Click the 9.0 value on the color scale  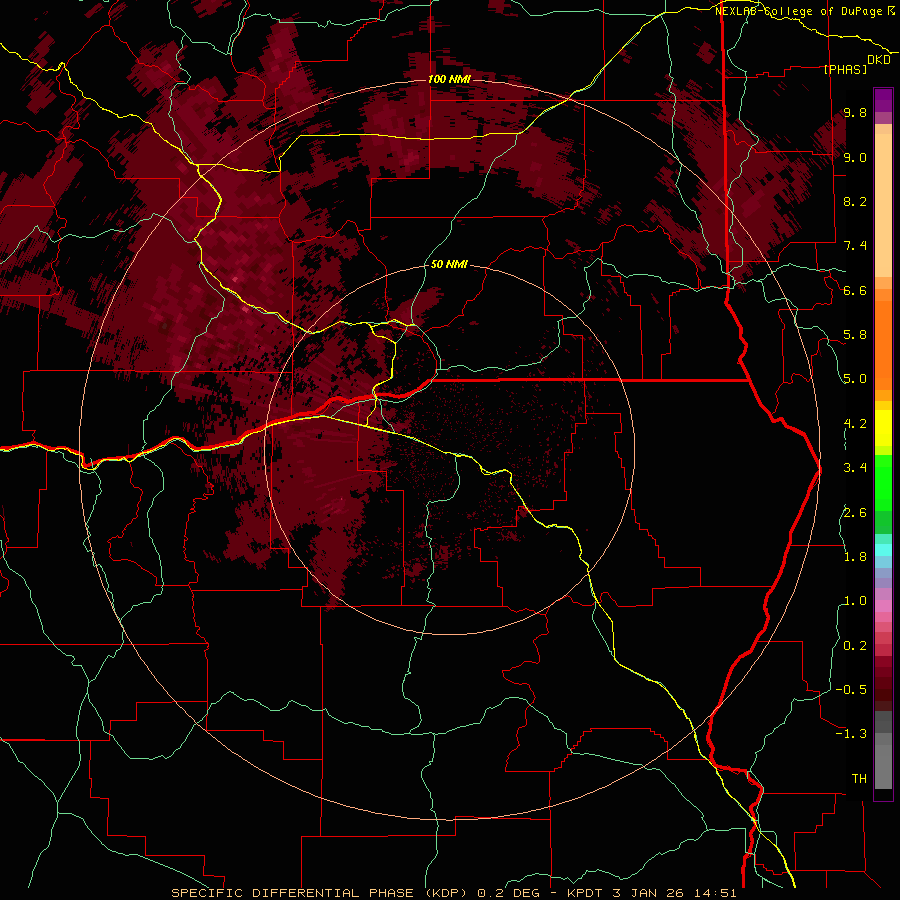click(x=855, y=157)
